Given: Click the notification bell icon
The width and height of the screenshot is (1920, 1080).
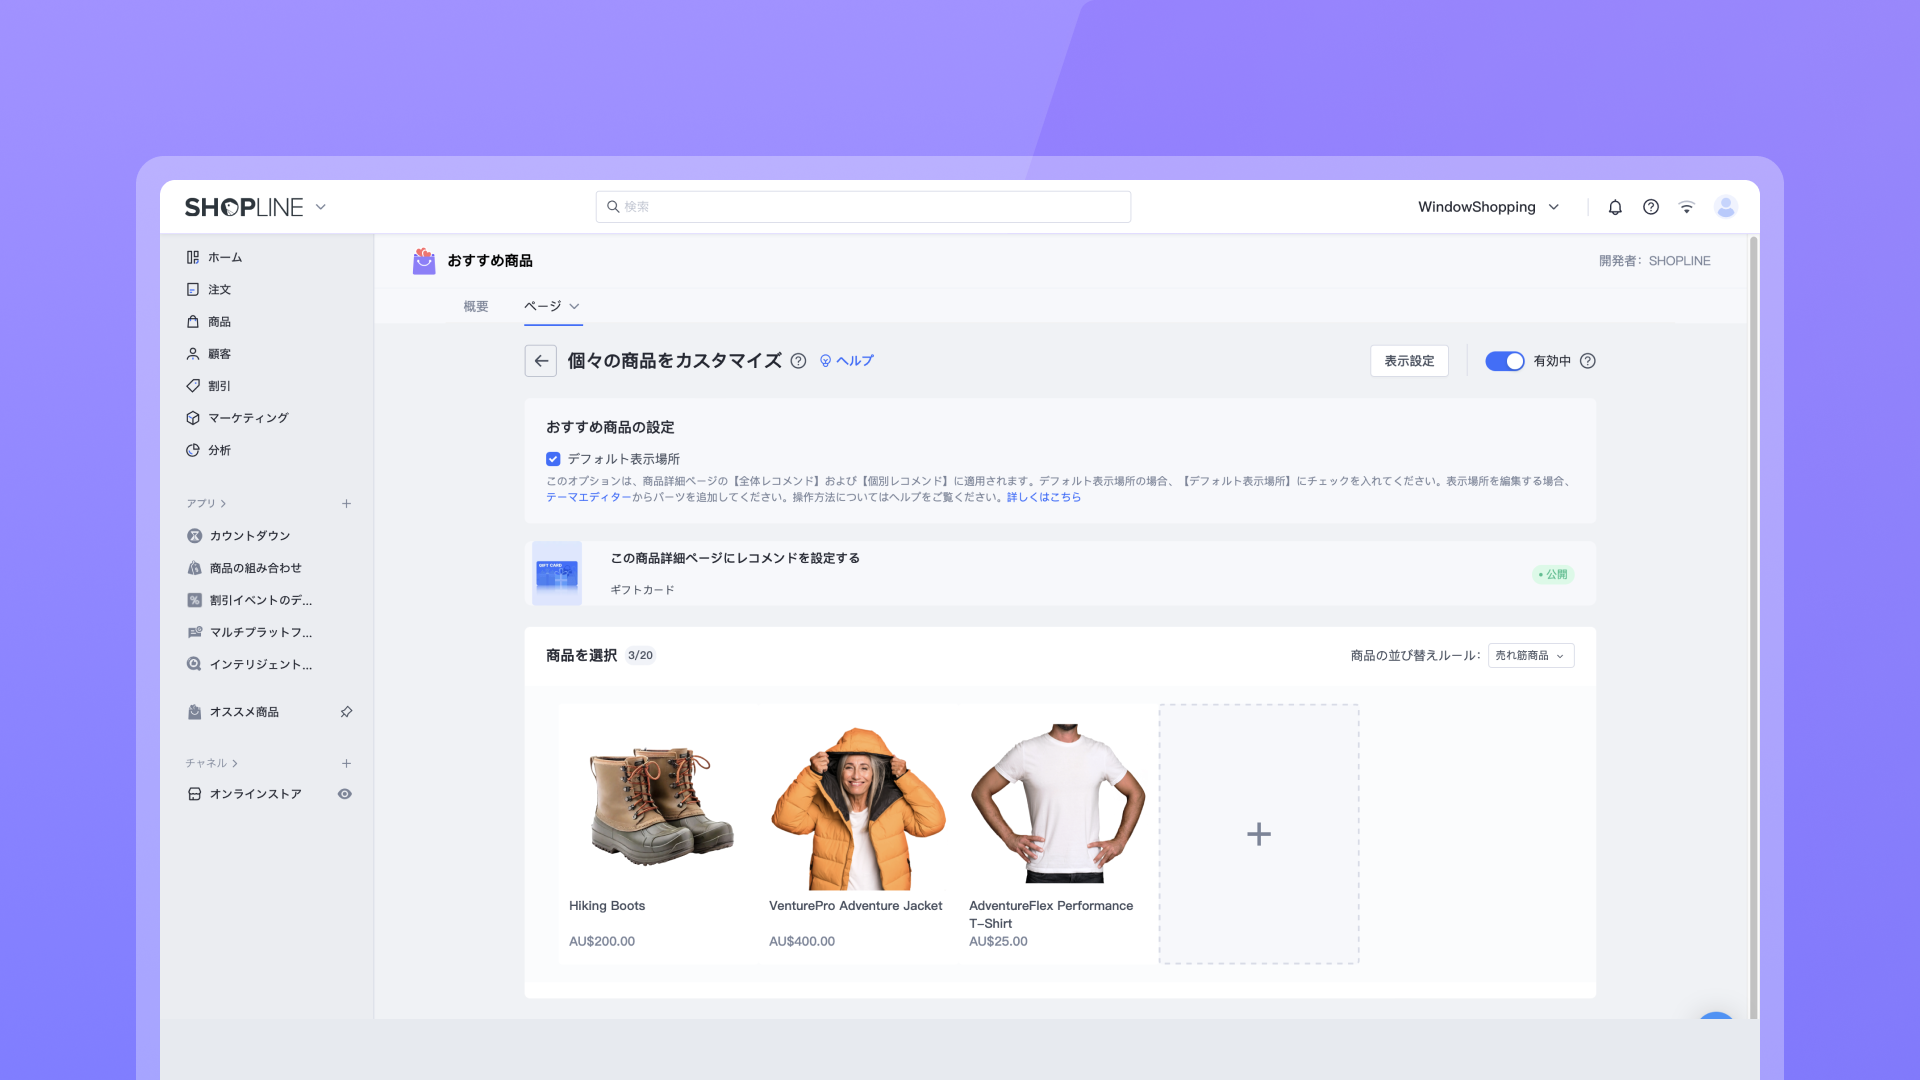Looking at the screenshot, I should (x=1615, y=207).
